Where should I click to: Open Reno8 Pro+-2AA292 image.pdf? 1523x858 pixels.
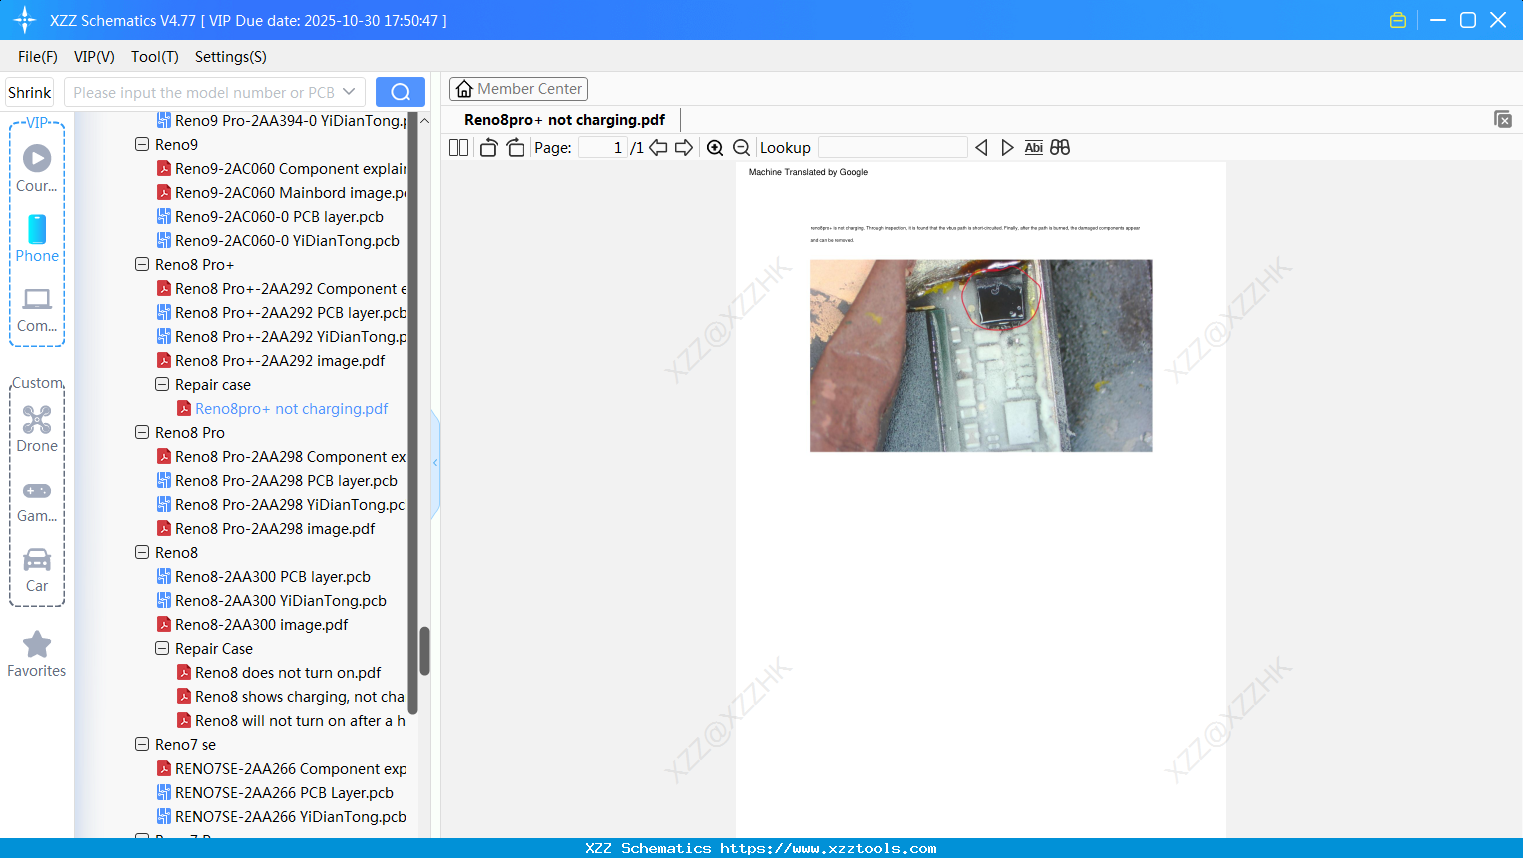tap(271, 360)
